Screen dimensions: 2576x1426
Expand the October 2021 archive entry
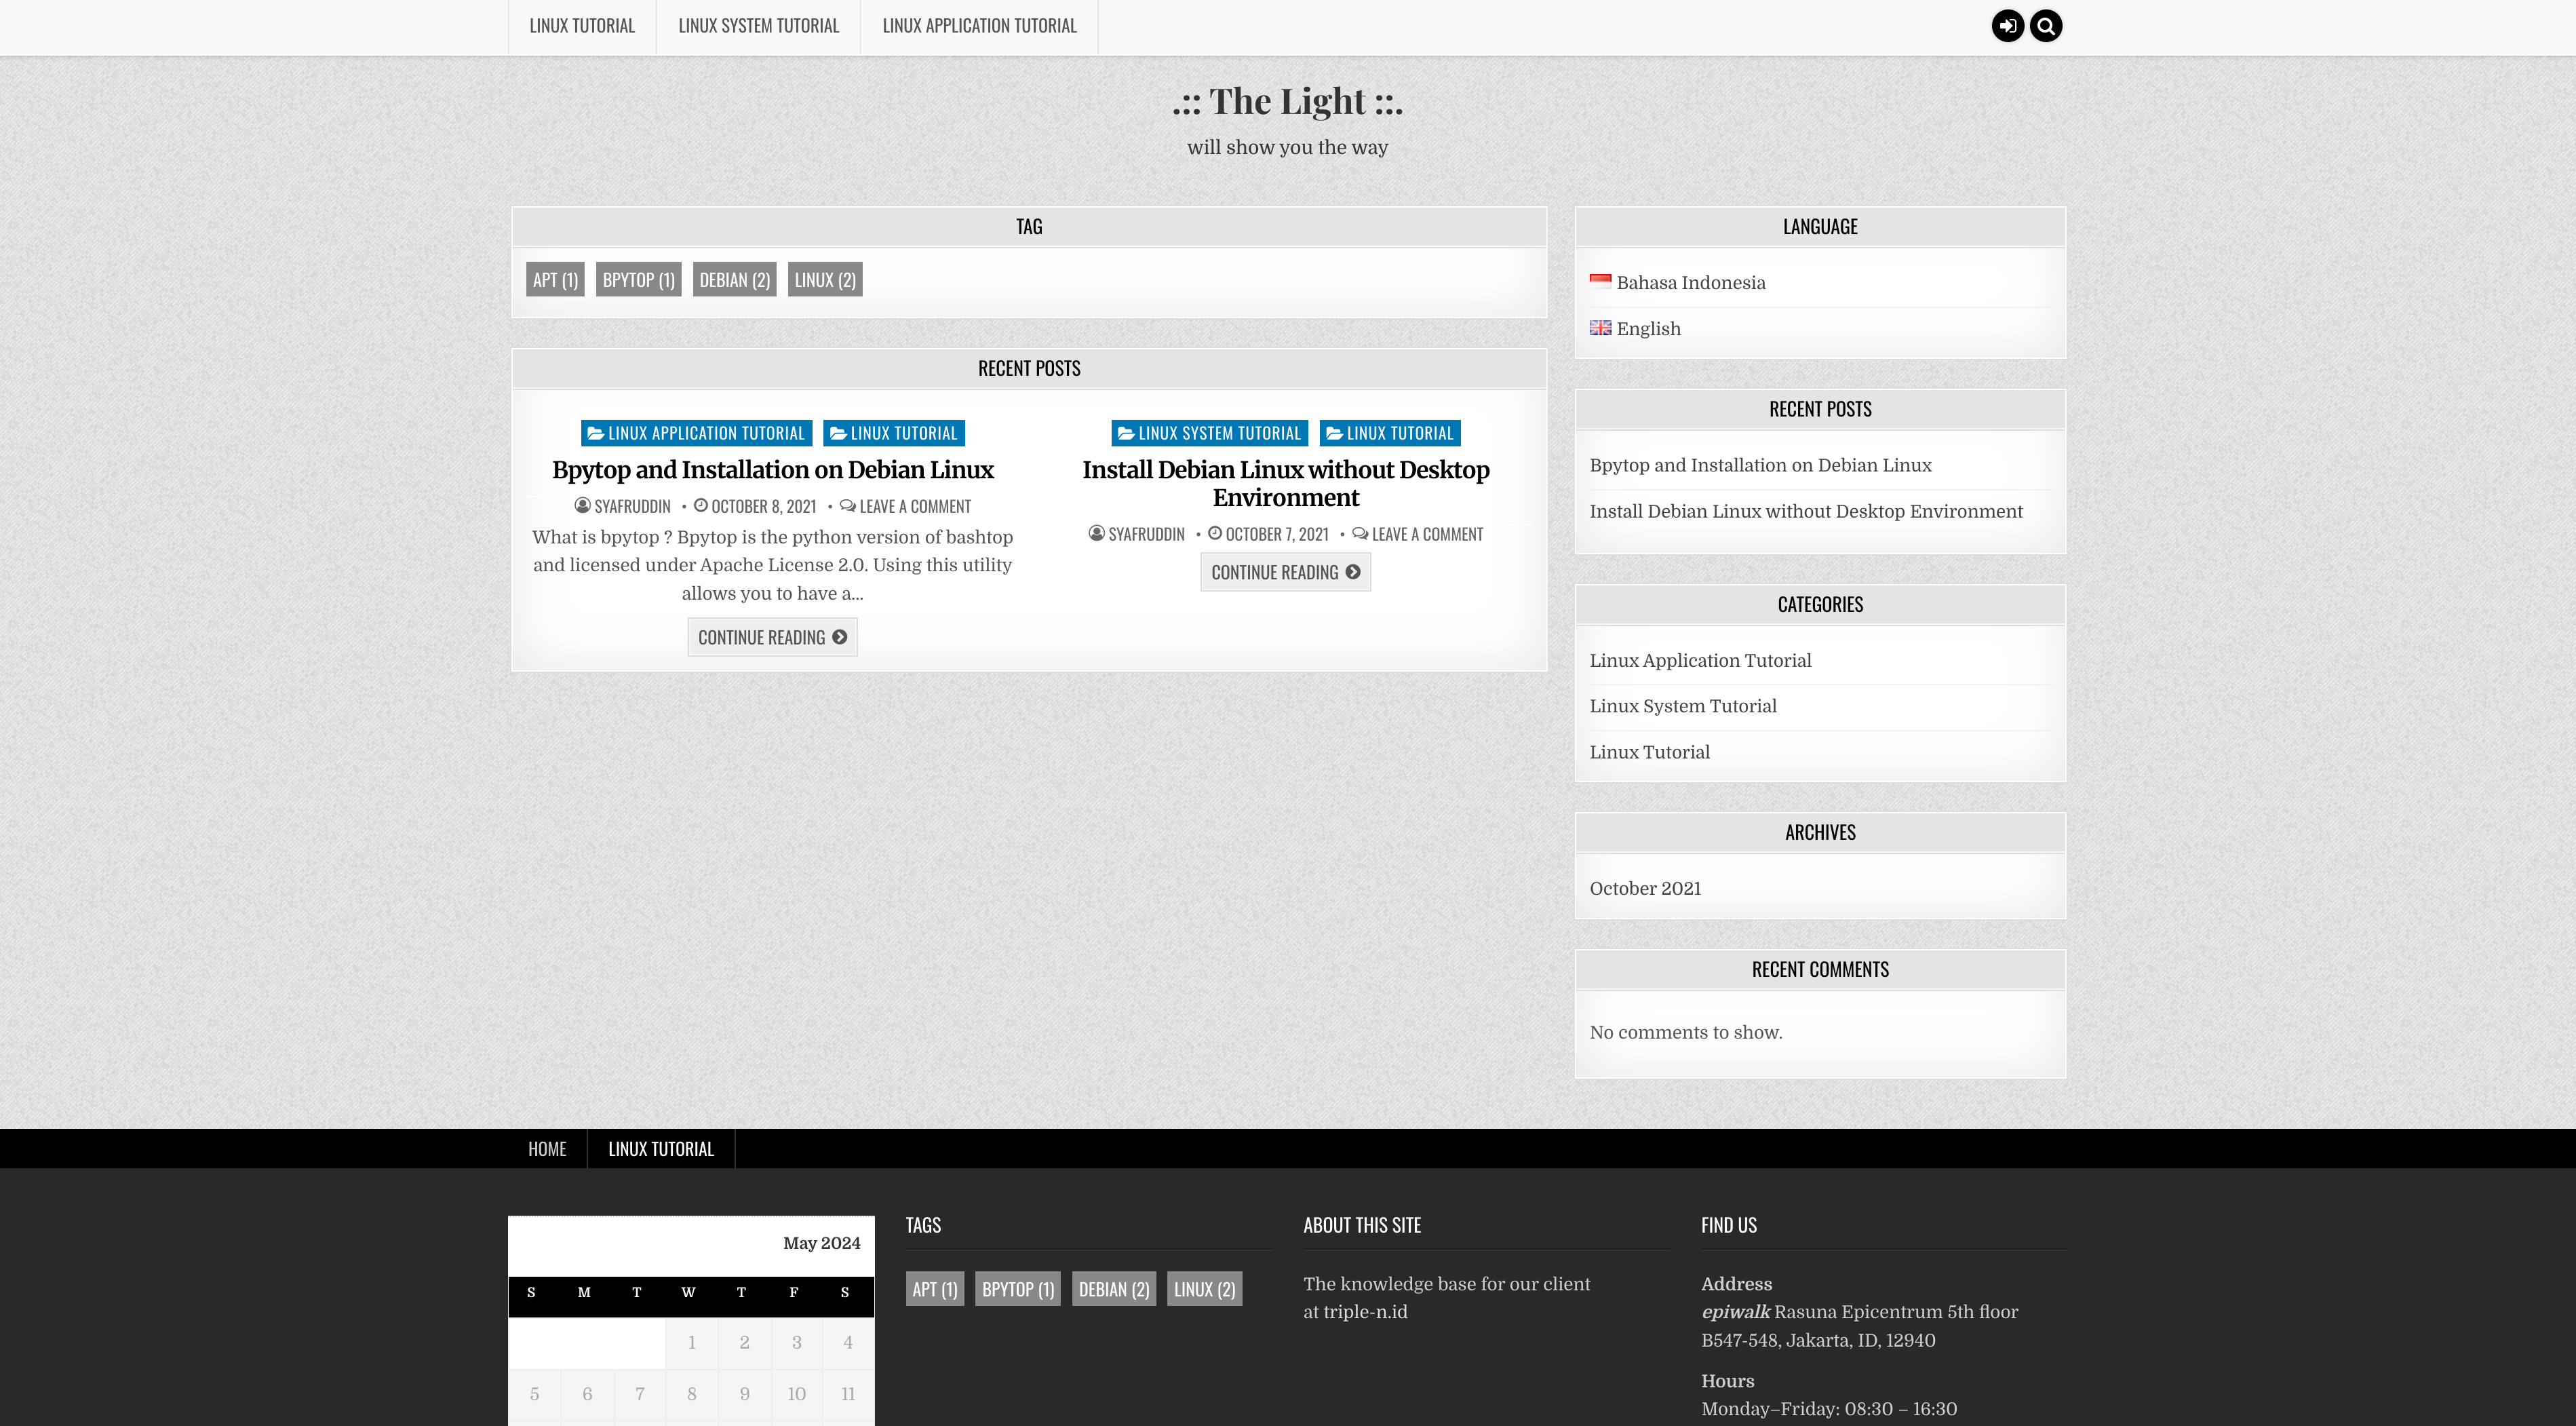(x=1644, y=887)
